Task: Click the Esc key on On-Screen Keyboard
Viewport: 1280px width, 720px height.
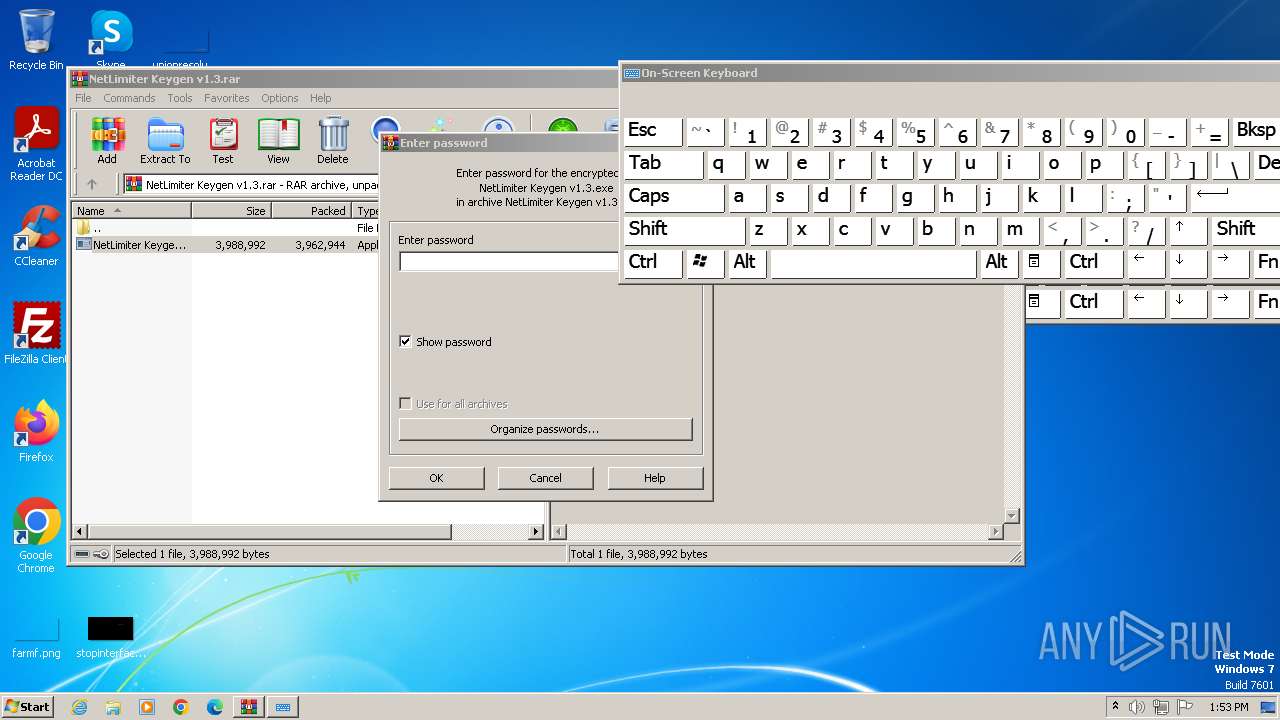Action: click(653, 131)
